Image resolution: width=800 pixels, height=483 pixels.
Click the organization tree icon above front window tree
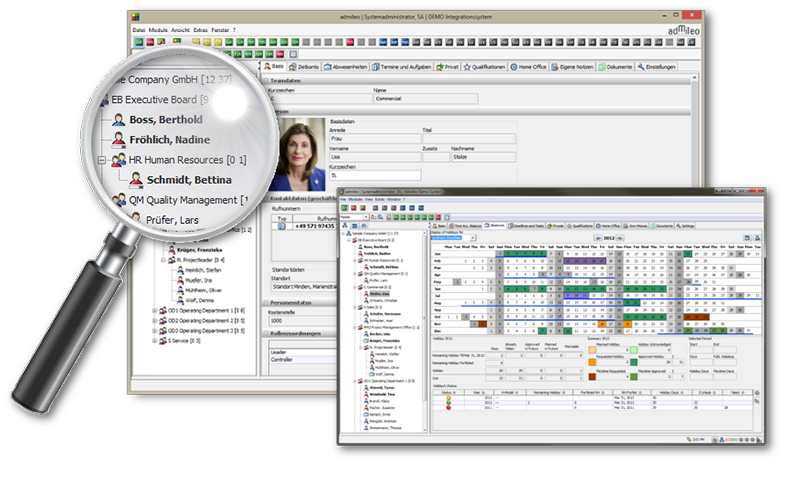click(345, 225)
